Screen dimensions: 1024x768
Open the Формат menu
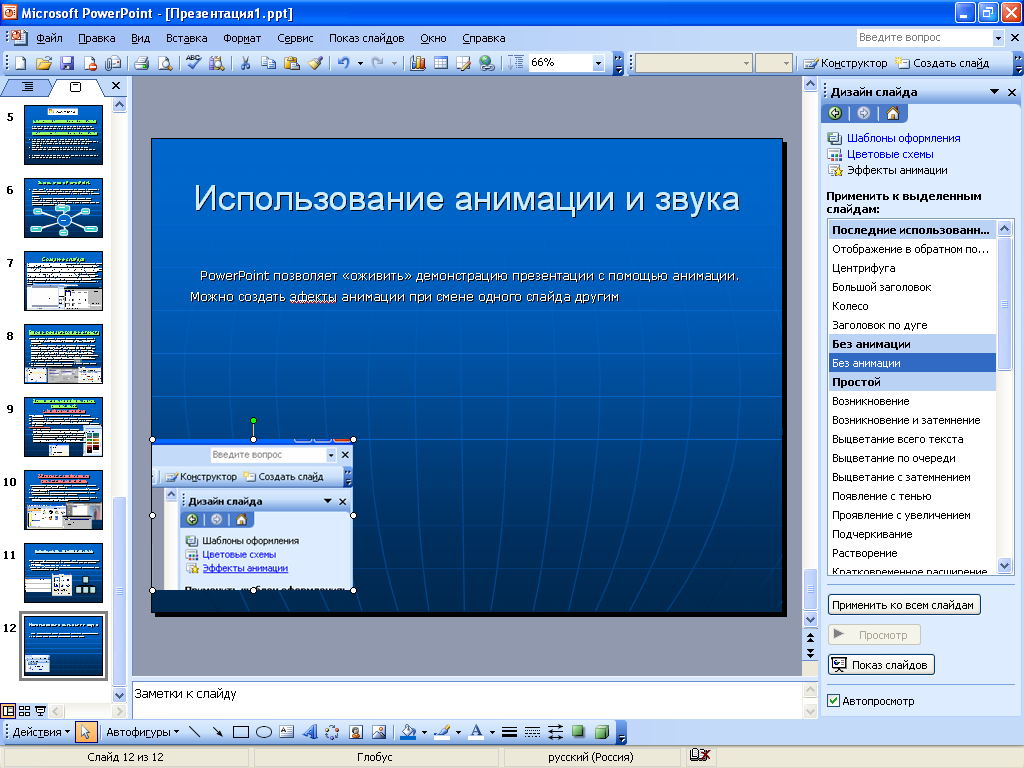(242, 39)
